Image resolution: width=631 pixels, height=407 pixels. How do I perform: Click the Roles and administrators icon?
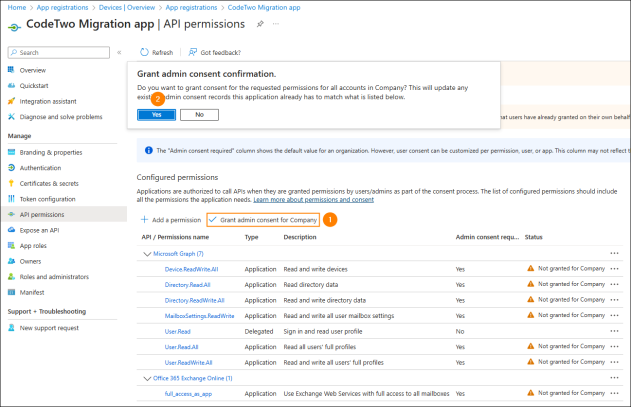point(11,277)
